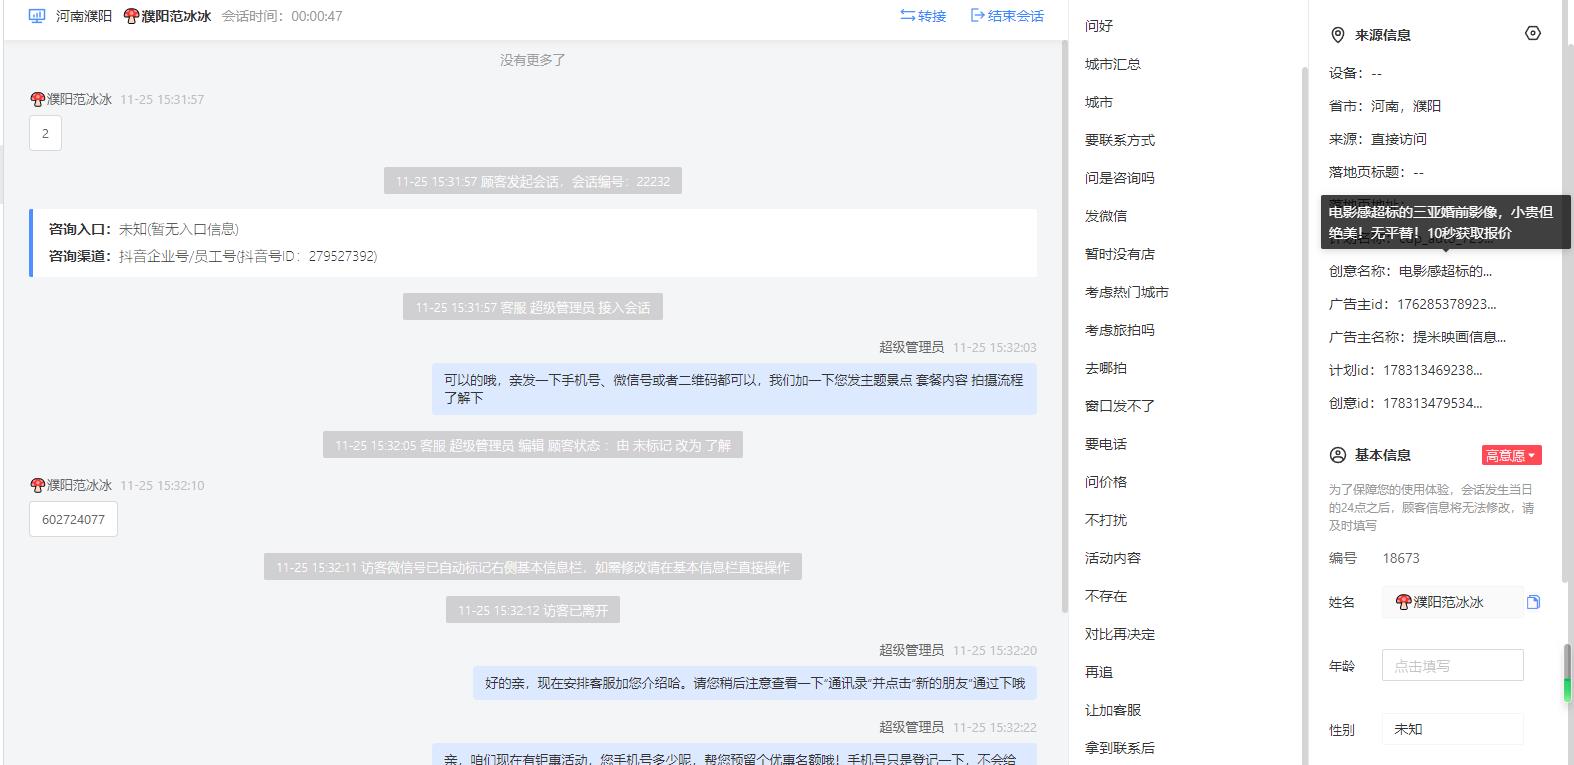Screen dimensions: 1574x765
Task: Click the 省市 value 河南，濮阳
Action: 1406,106
